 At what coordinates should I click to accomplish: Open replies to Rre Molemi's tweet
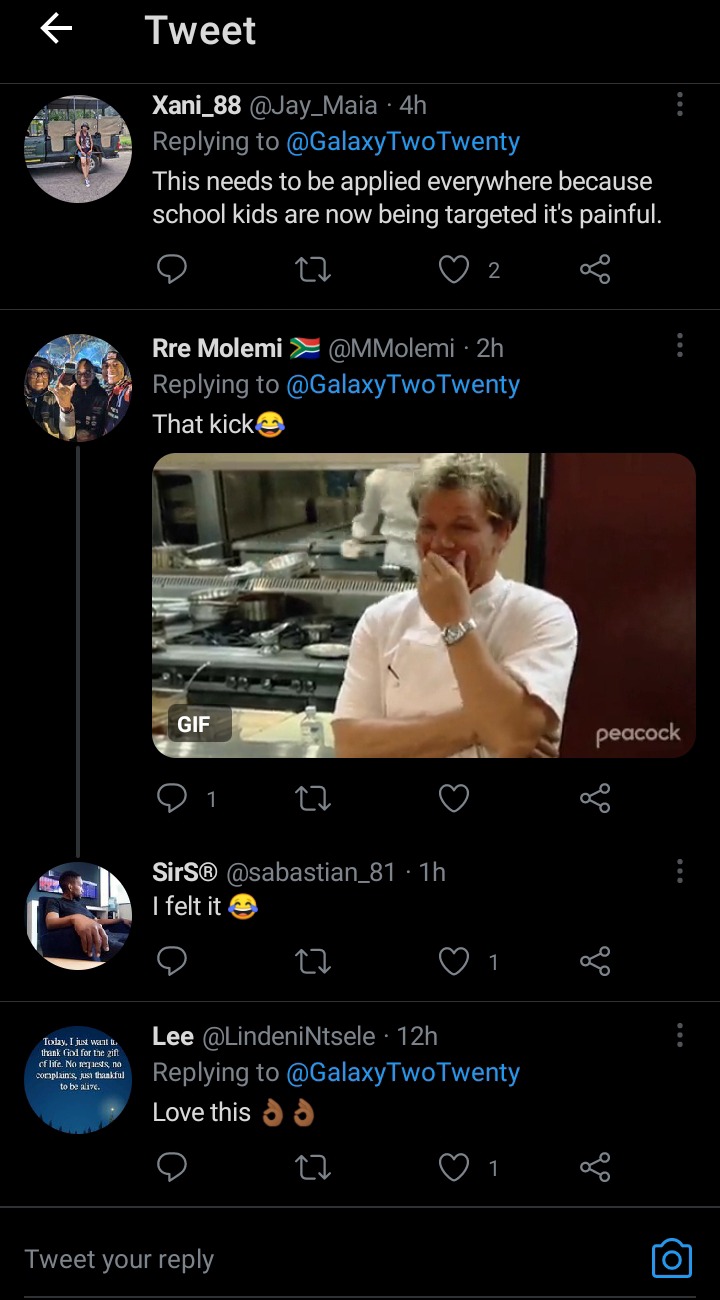(x=173, y=798)
